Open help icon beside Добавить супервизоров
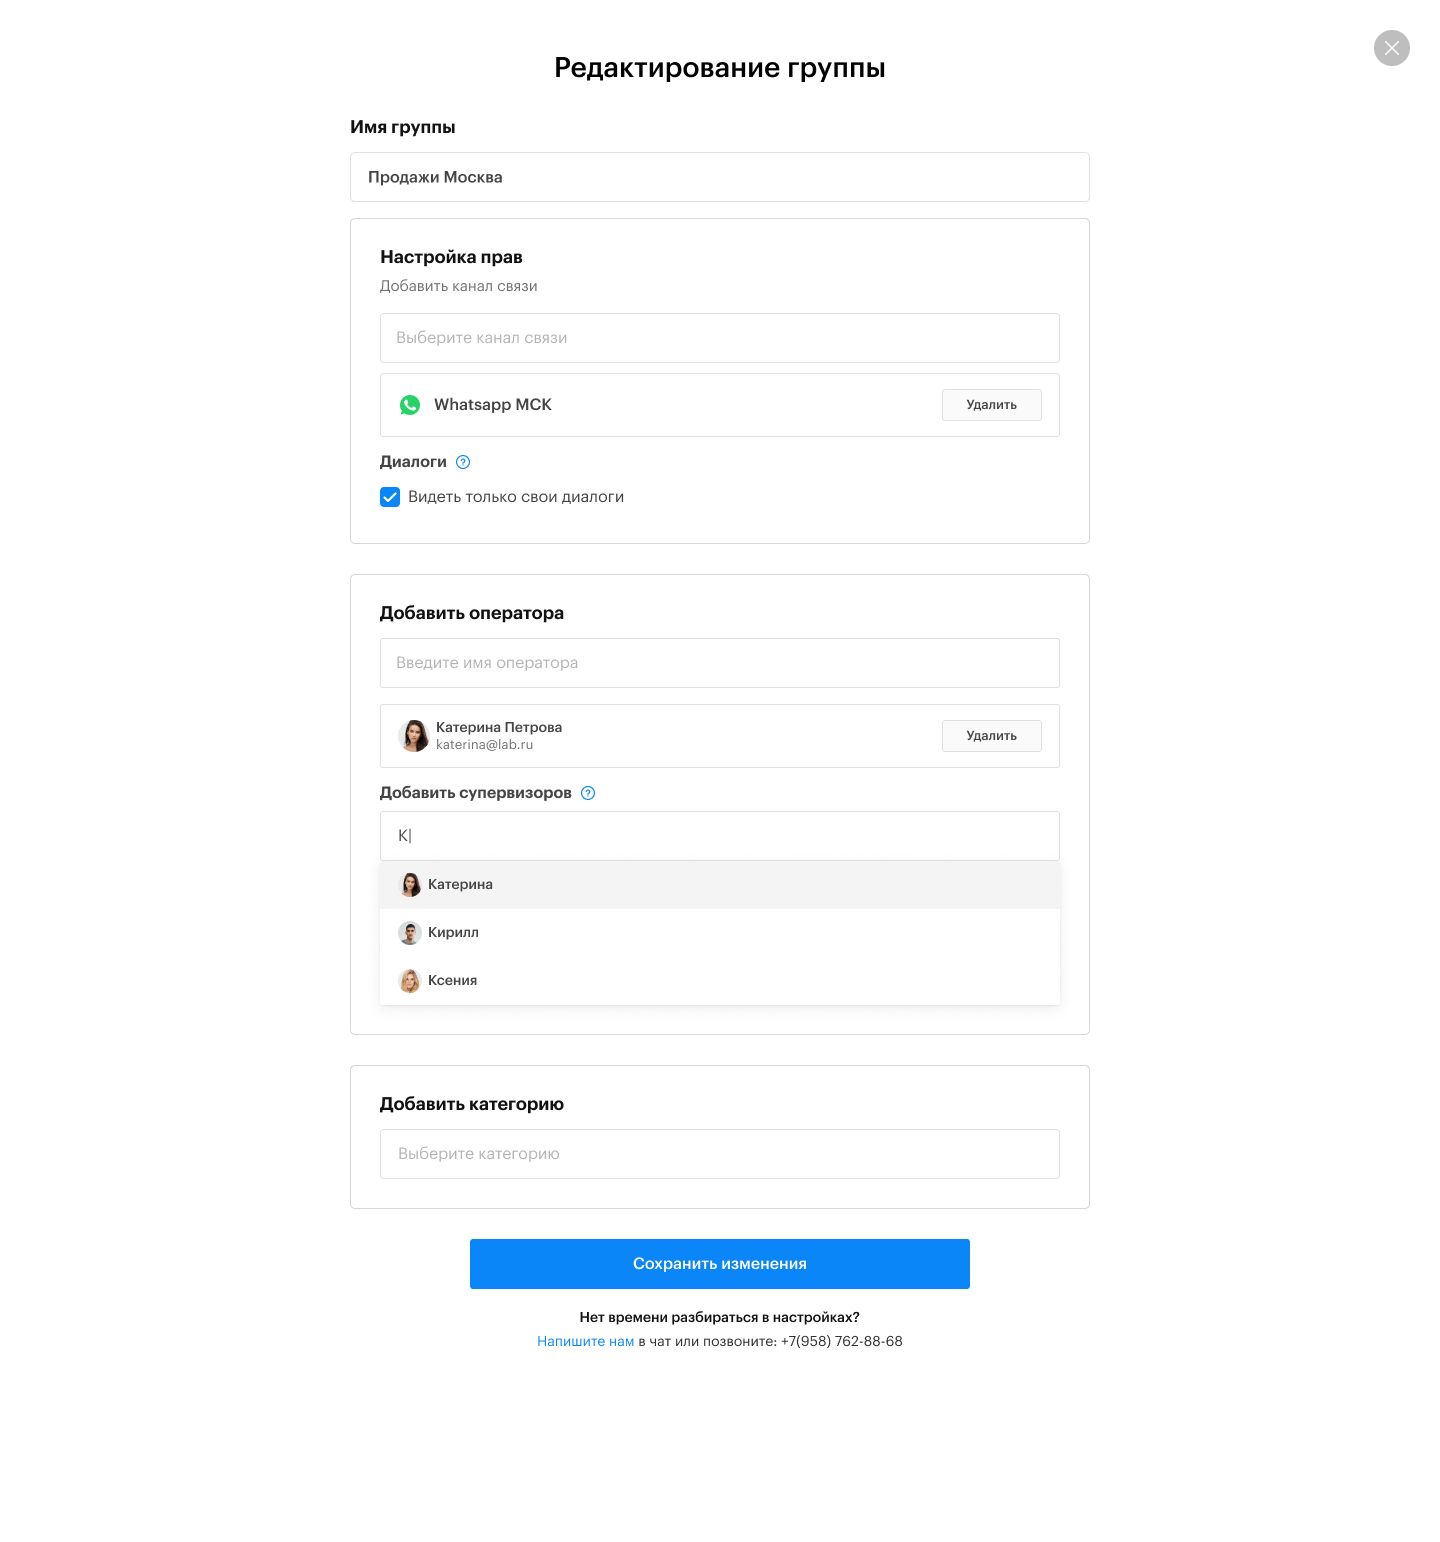Viewport: 1440px width, 1542px height. point(588,793)
